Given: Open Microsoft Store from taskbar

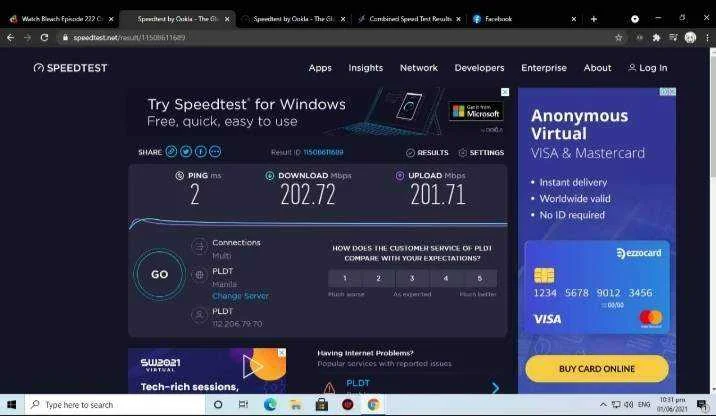Looking at the screenshot, I should (x=321, y=405).
